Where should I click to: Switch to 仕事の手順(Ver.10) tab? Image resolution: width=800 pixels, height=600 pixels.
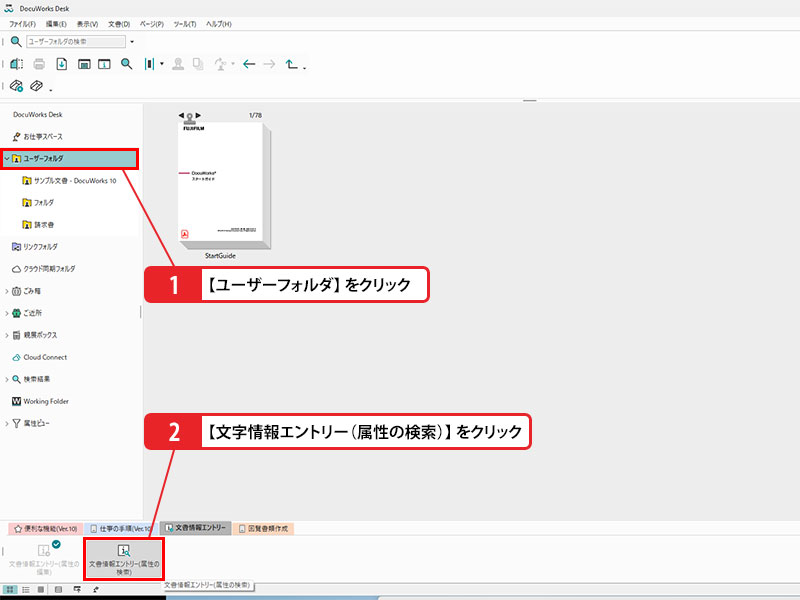pos(120,529)
